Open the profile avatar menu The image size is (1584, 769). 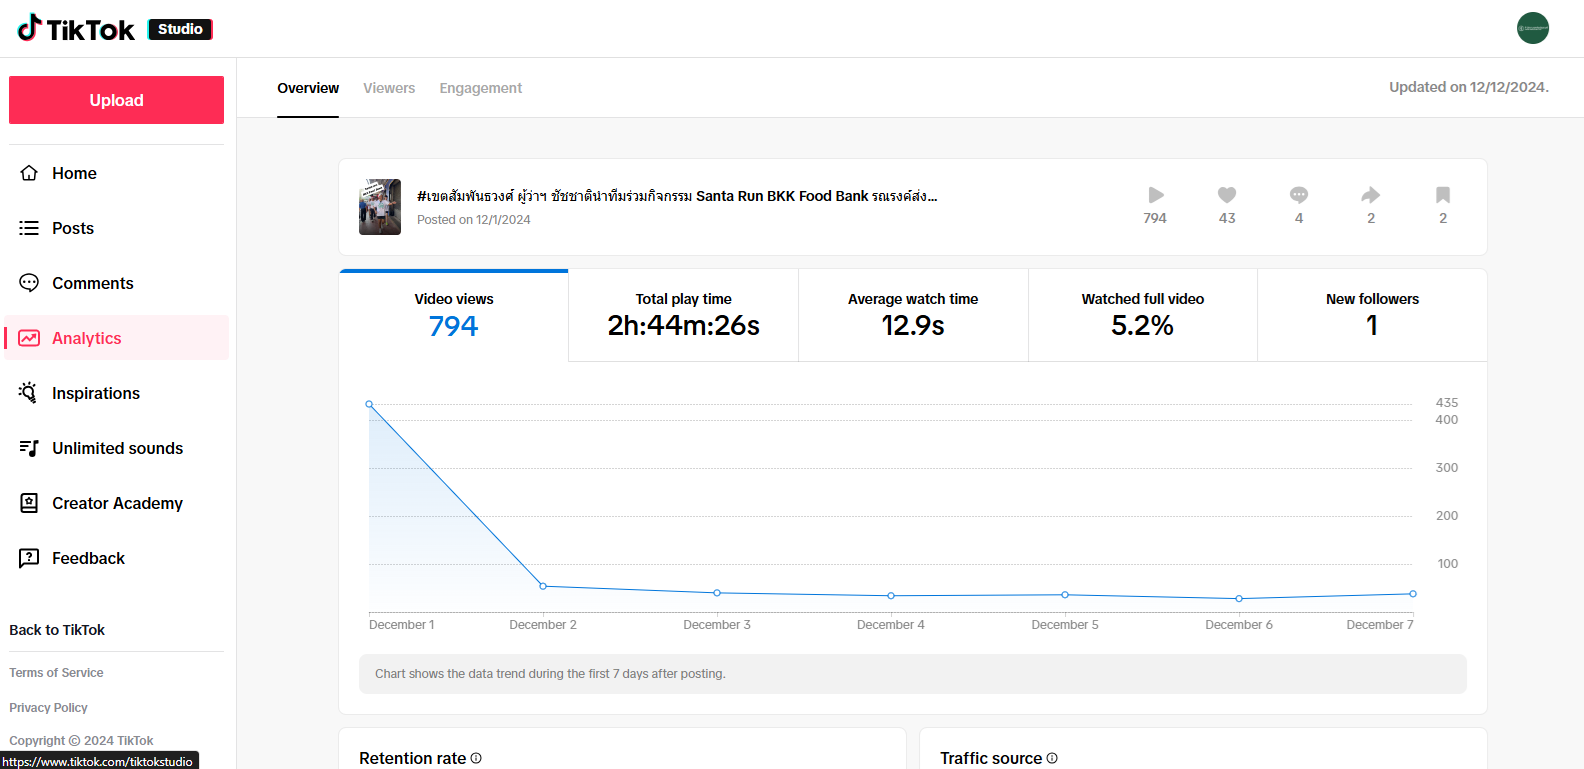[x=1532, y=28]
